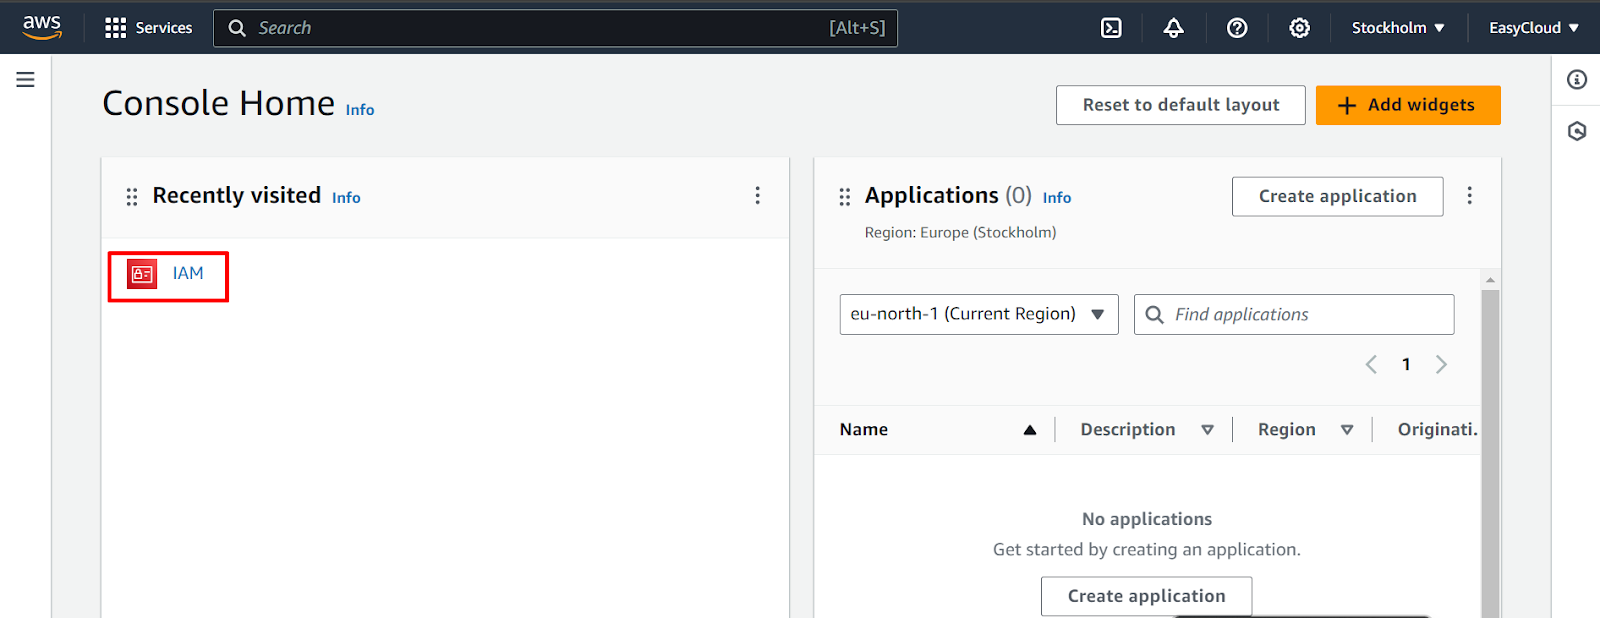Viewport: 1600px width, 618px height.
Task: Go to previous applications page arrow
Action: 1371,364
